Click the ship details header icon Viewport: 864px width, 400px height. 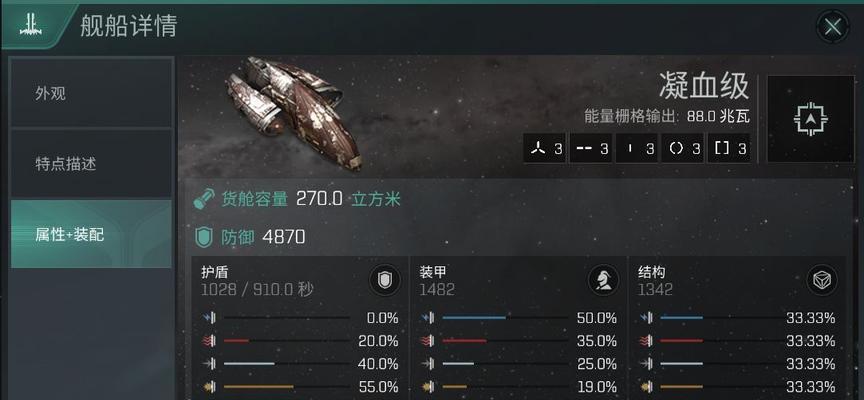pyautogui.click(x=31, y=26)
